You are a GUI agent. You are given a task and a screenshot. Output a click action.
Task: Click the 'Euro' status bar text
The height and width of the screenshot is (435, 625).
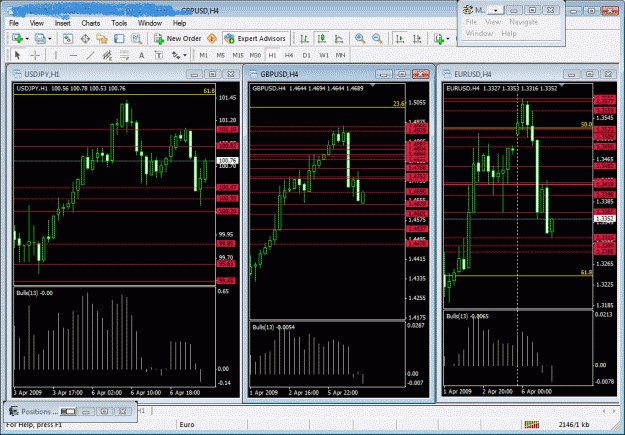(x=187, y=425)
